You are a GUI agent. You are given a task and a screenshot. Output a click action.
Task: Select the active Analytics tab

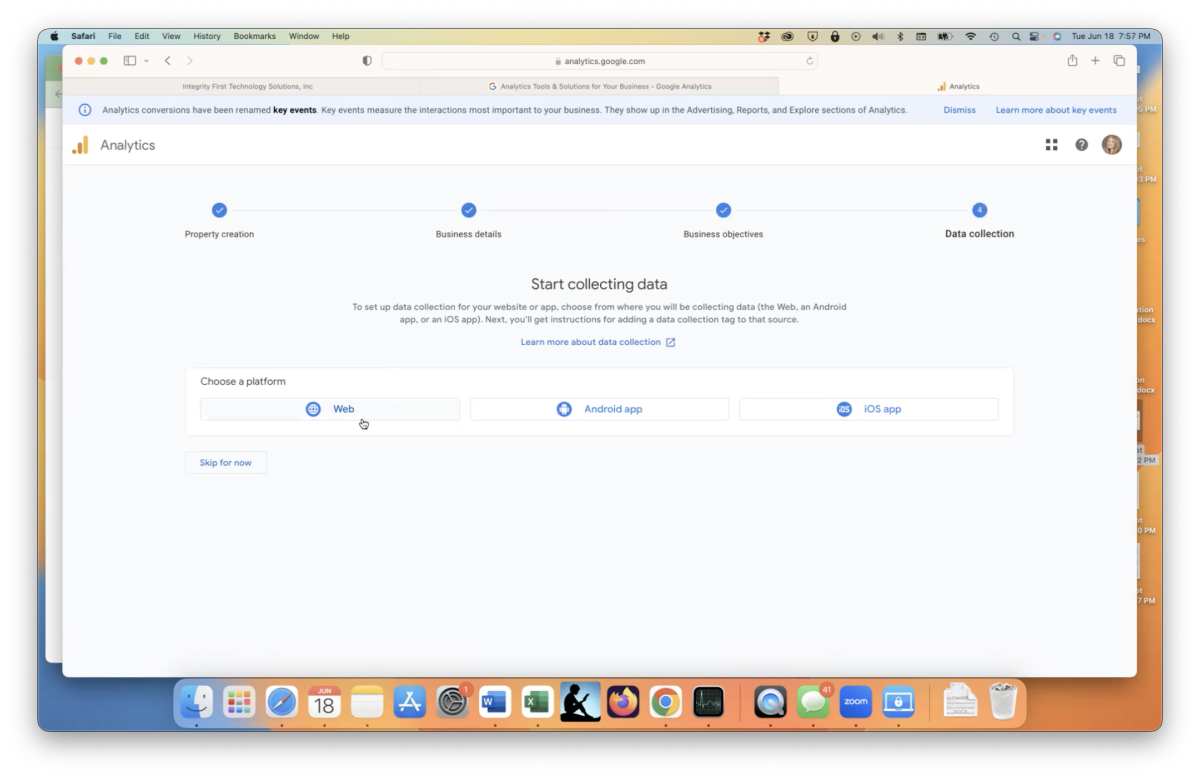point(957,87)
